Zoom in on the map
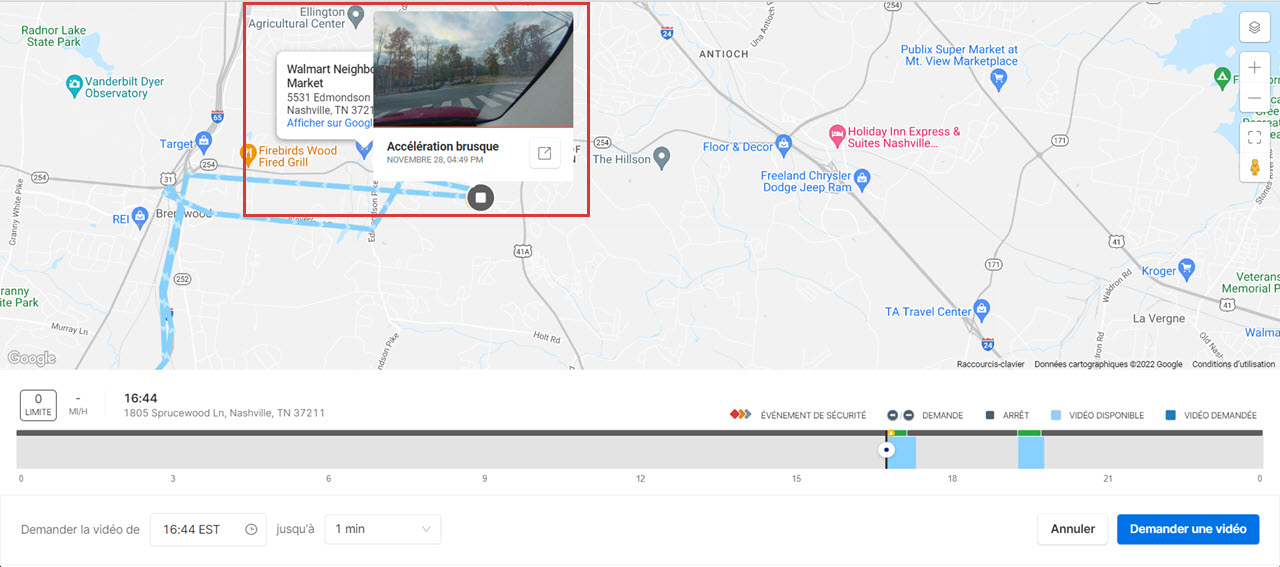1280x567 pixels. pyautogui.click(x=1255, y=68)
